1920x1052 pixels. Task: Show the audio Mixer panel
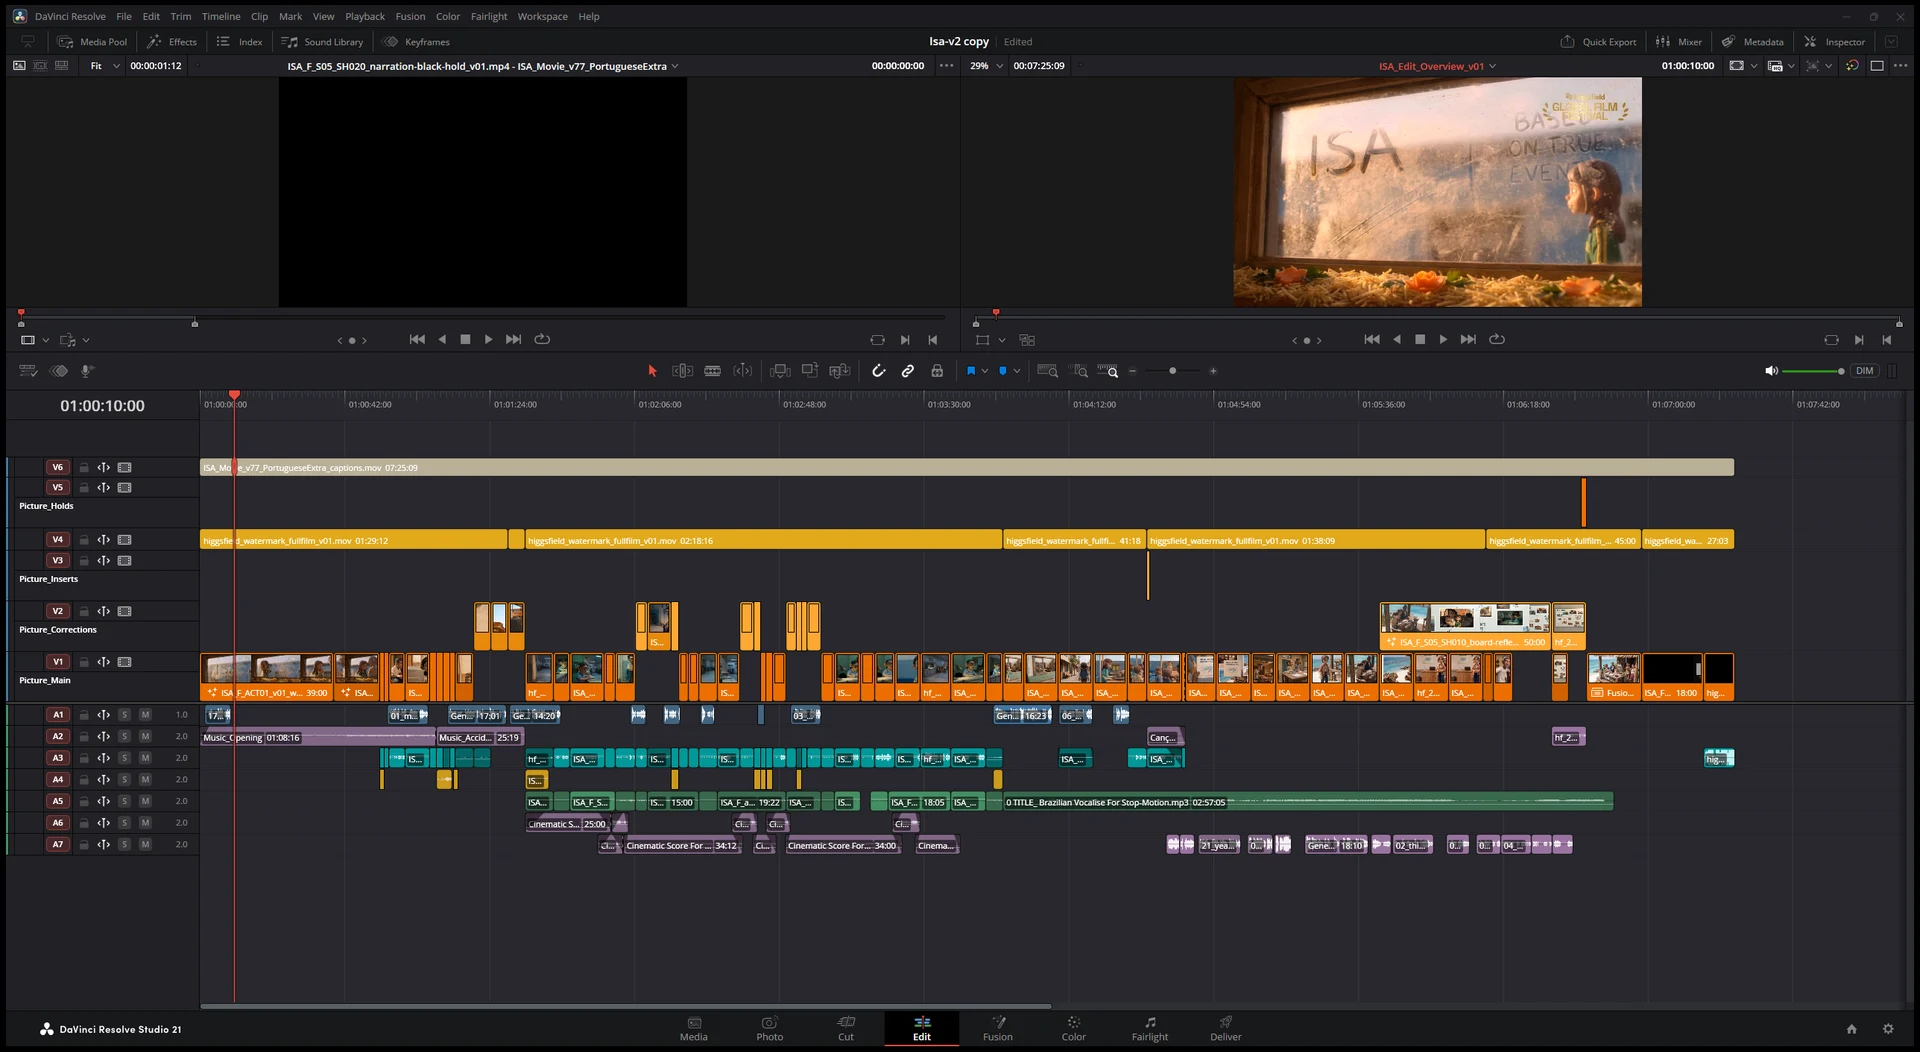coord(1679,42)
